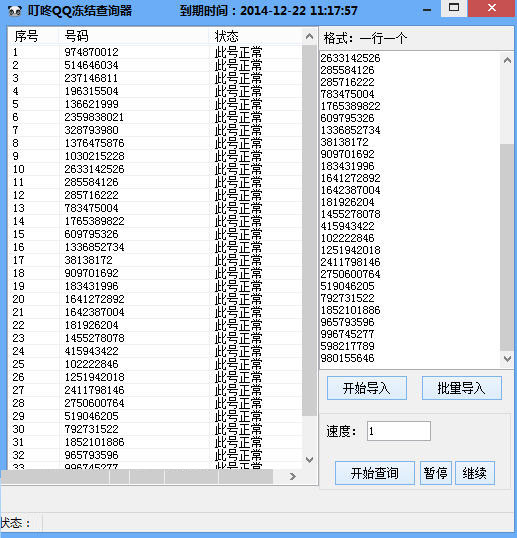Focus the 速度 input field

click(x=399, y=431)
